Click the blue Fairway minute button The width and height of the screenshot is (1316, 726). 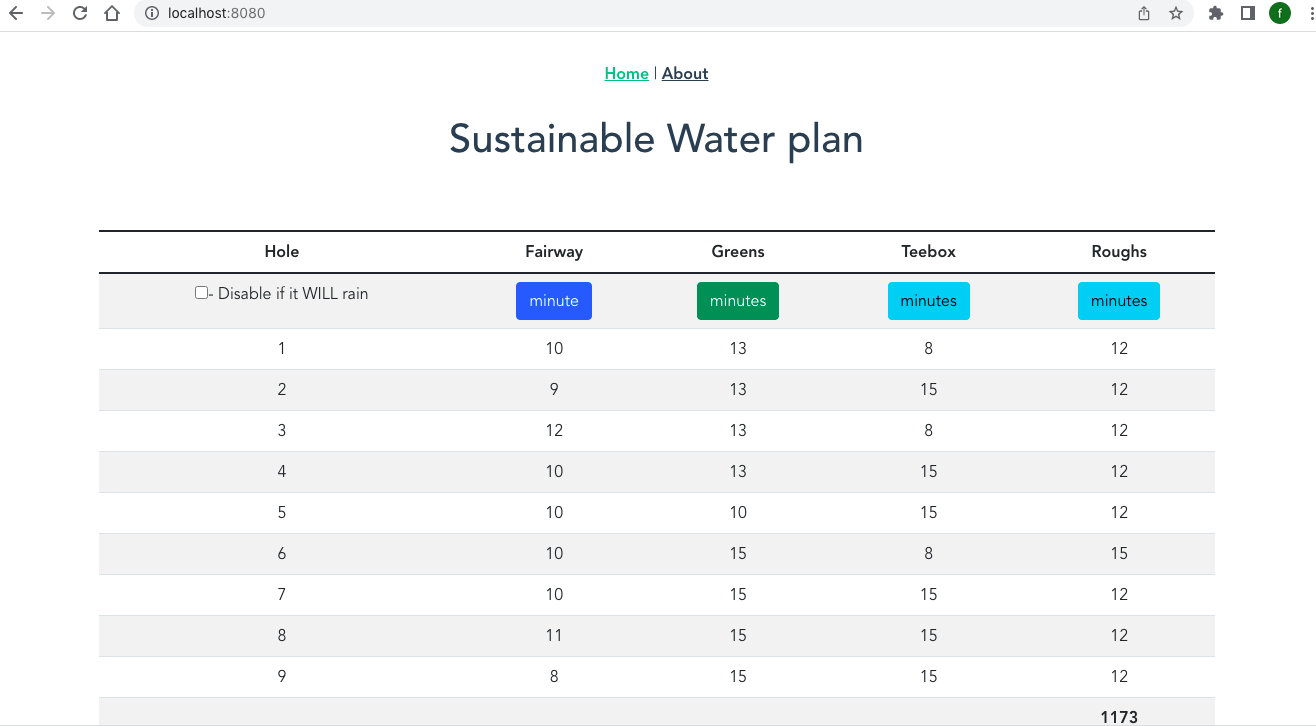point(554,301)
